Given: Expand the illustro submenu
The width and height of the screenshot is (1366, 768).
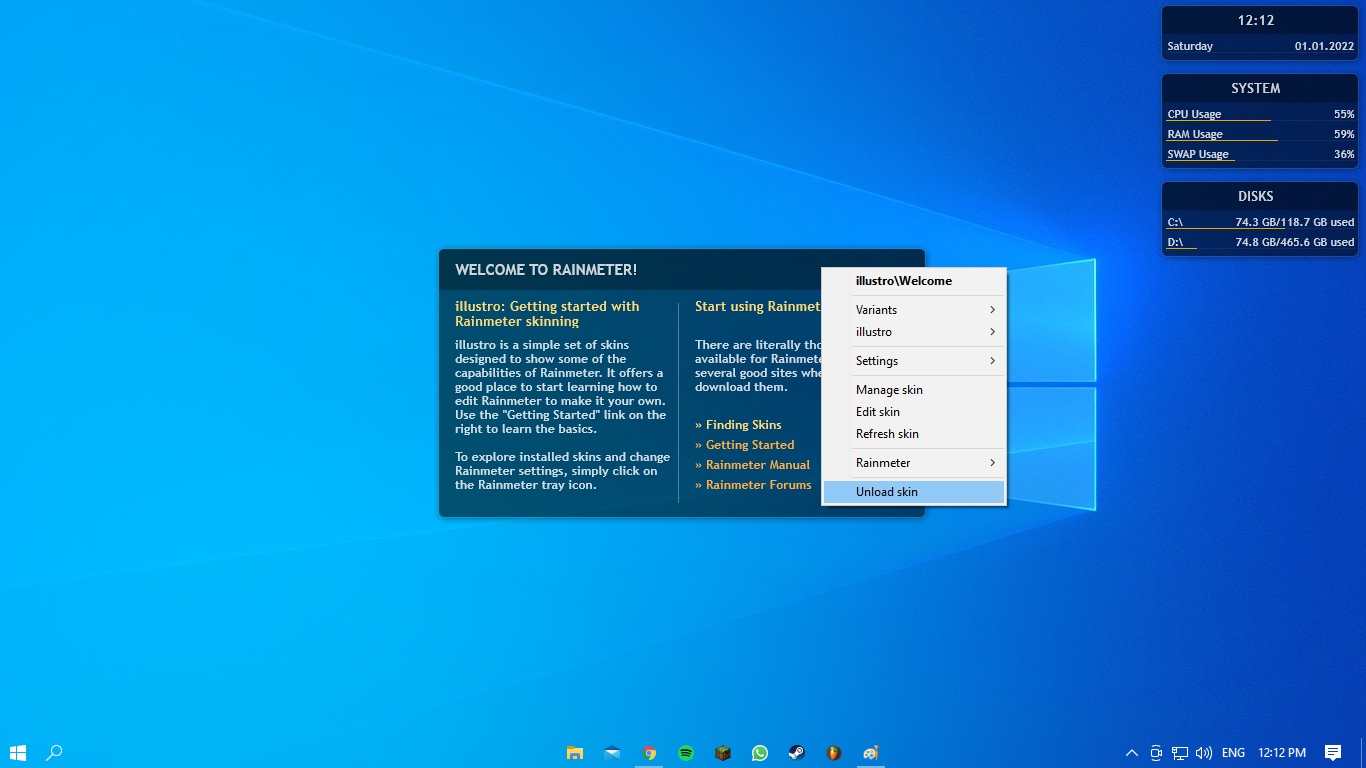Looking at the screenshot, I should point(914,332).
